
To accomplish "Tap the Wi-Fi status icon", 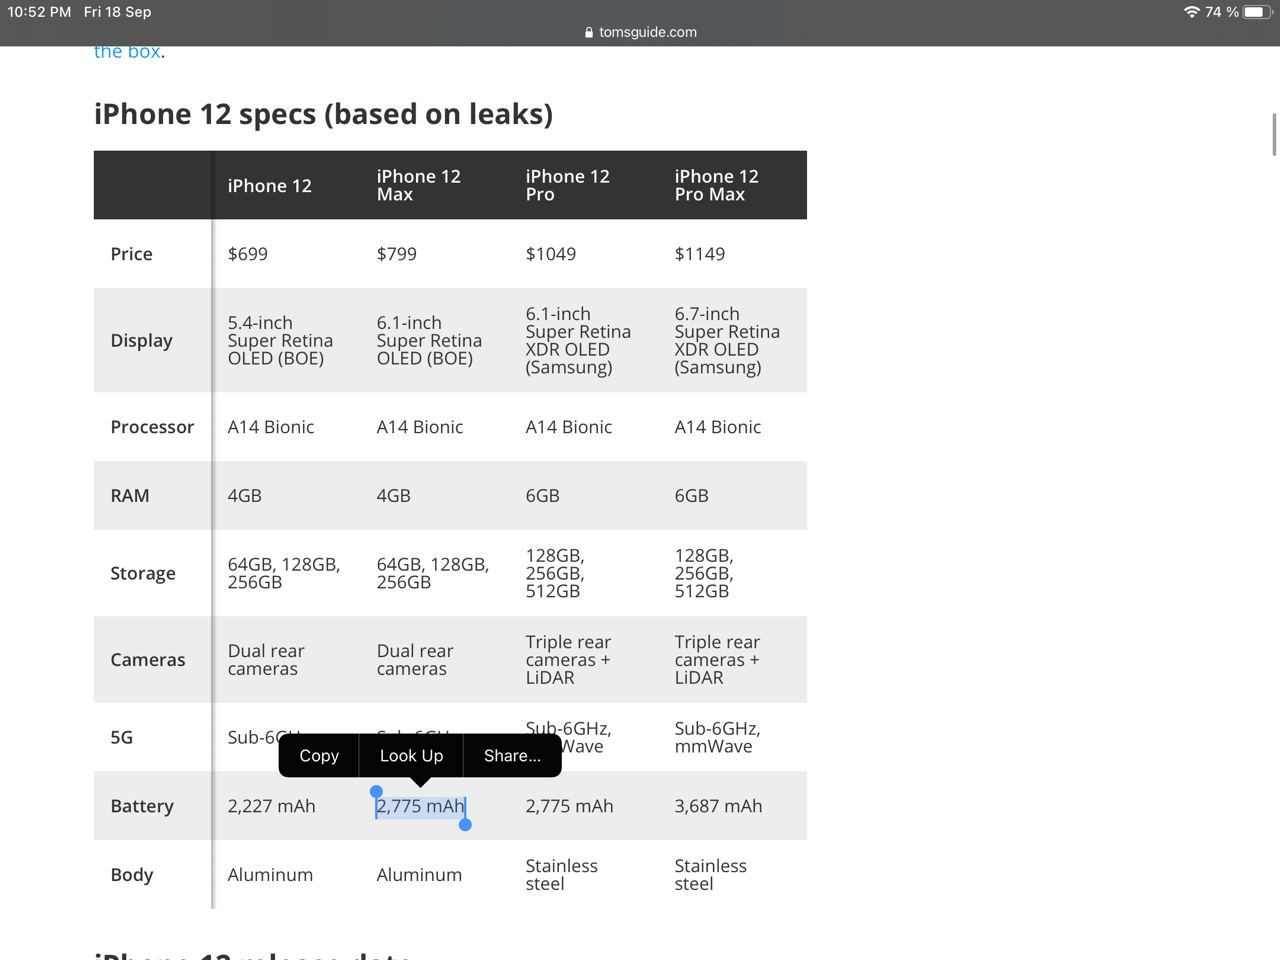I will point(1191,12).
